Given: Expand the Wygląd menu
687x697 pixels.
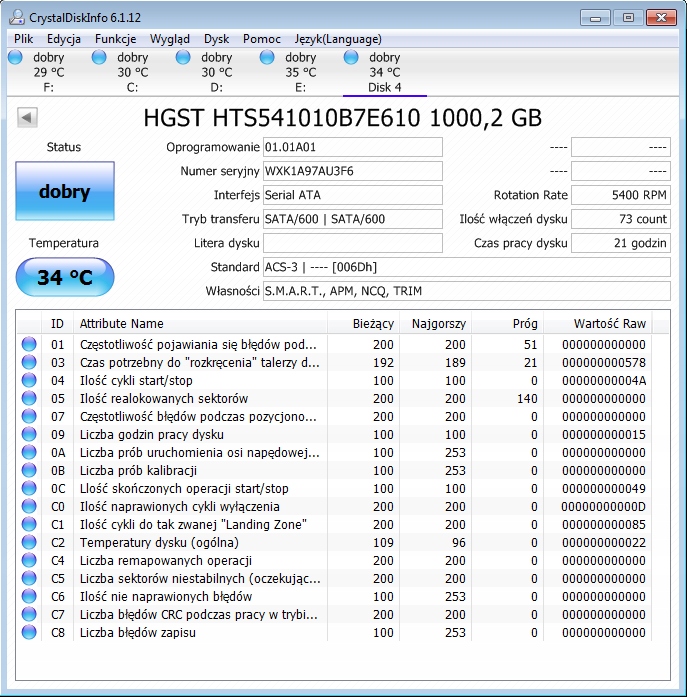Looking at the screenshot, I should tap(169, 39).
